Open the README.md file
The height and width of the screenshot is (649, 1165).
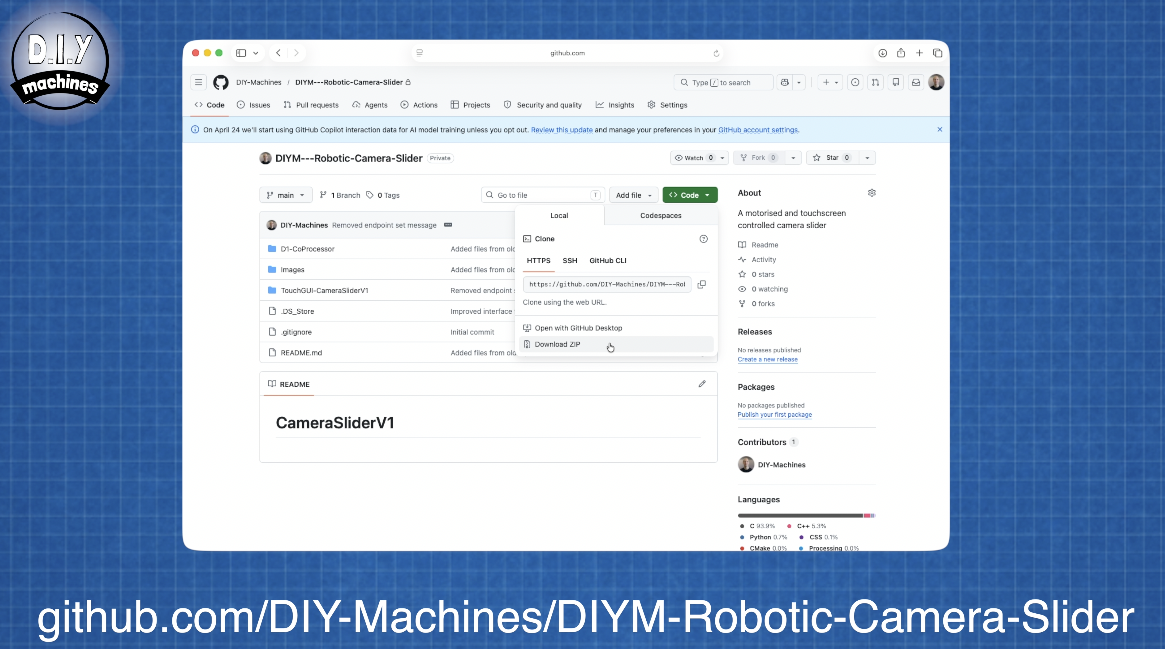[302, 353]
